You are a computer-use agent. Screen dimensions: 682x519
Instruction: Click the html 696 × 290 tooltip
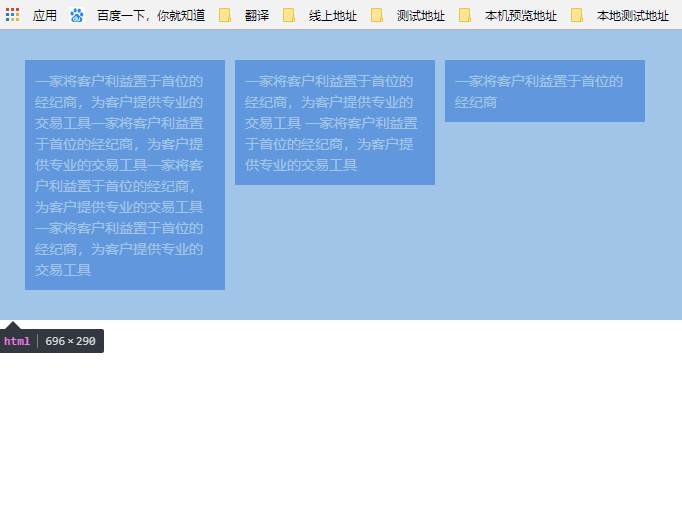pyautogui.click(x=52, y=341)
